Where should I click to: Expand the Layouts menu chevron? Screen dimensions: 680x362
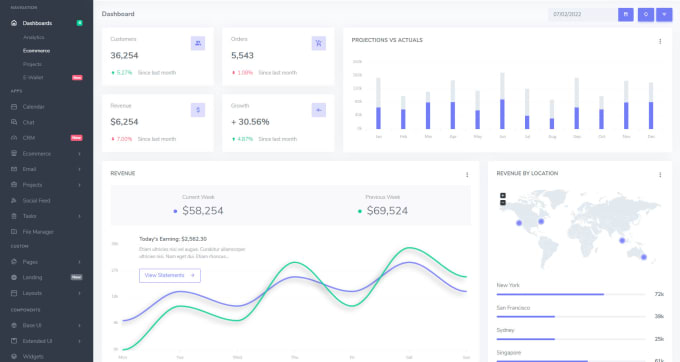[79, 294]
